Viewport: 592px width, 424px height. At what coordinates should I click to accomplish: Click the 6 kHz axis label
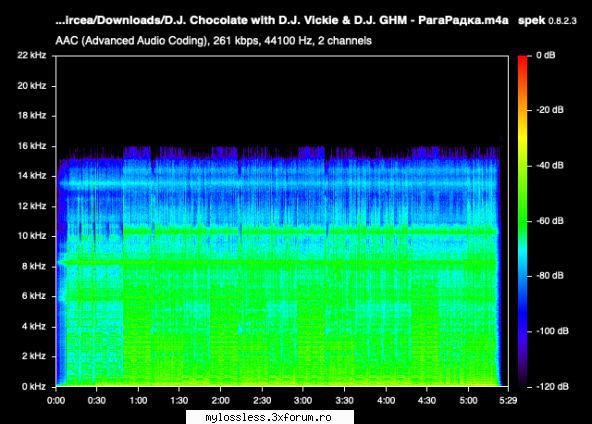coord(34,296)
